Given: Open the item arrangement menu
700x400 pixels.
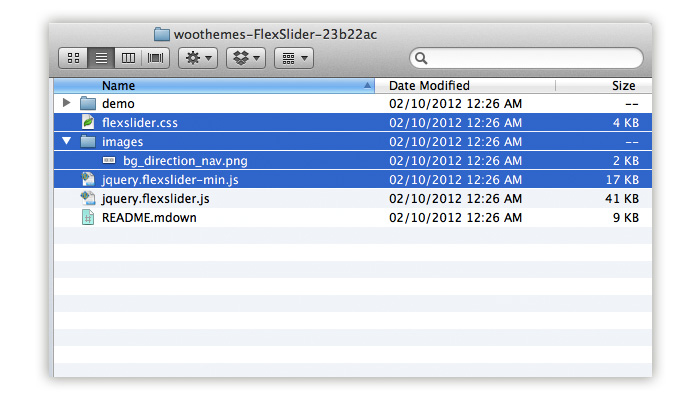Looking at the screenshot, I should 294,58.
